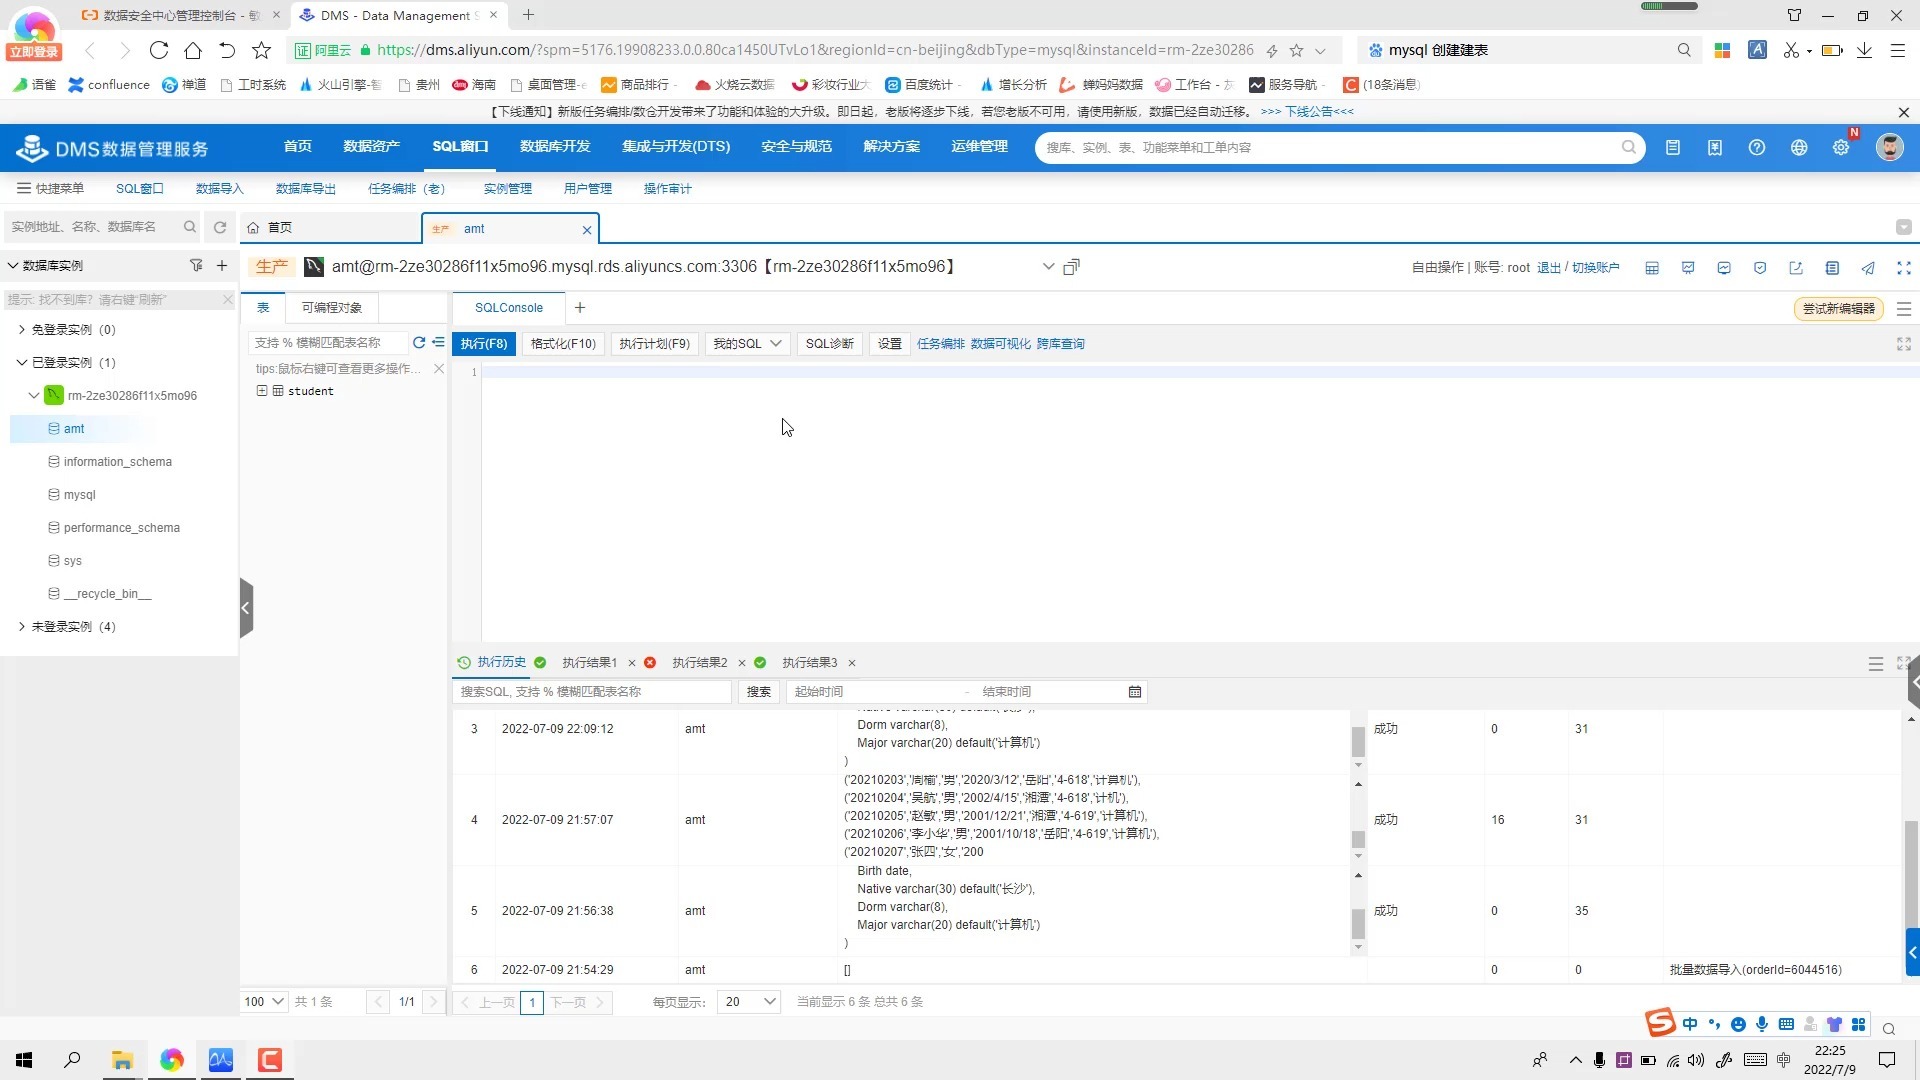The image size is (1920, 1080).
Task: Switch to the 可编程对象 tab
Action: [x=332, y=308]
